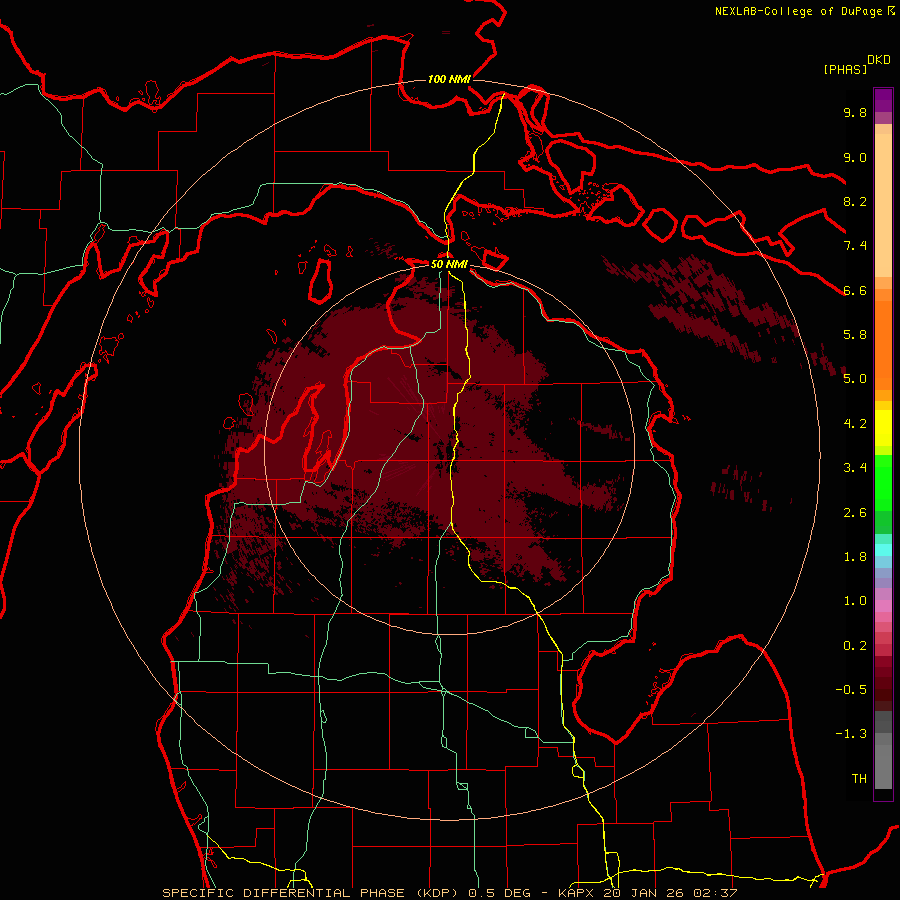Viewport: 900px width, 900px height.
Task: Click the 8.2 legend value
Action: [855, 201]
